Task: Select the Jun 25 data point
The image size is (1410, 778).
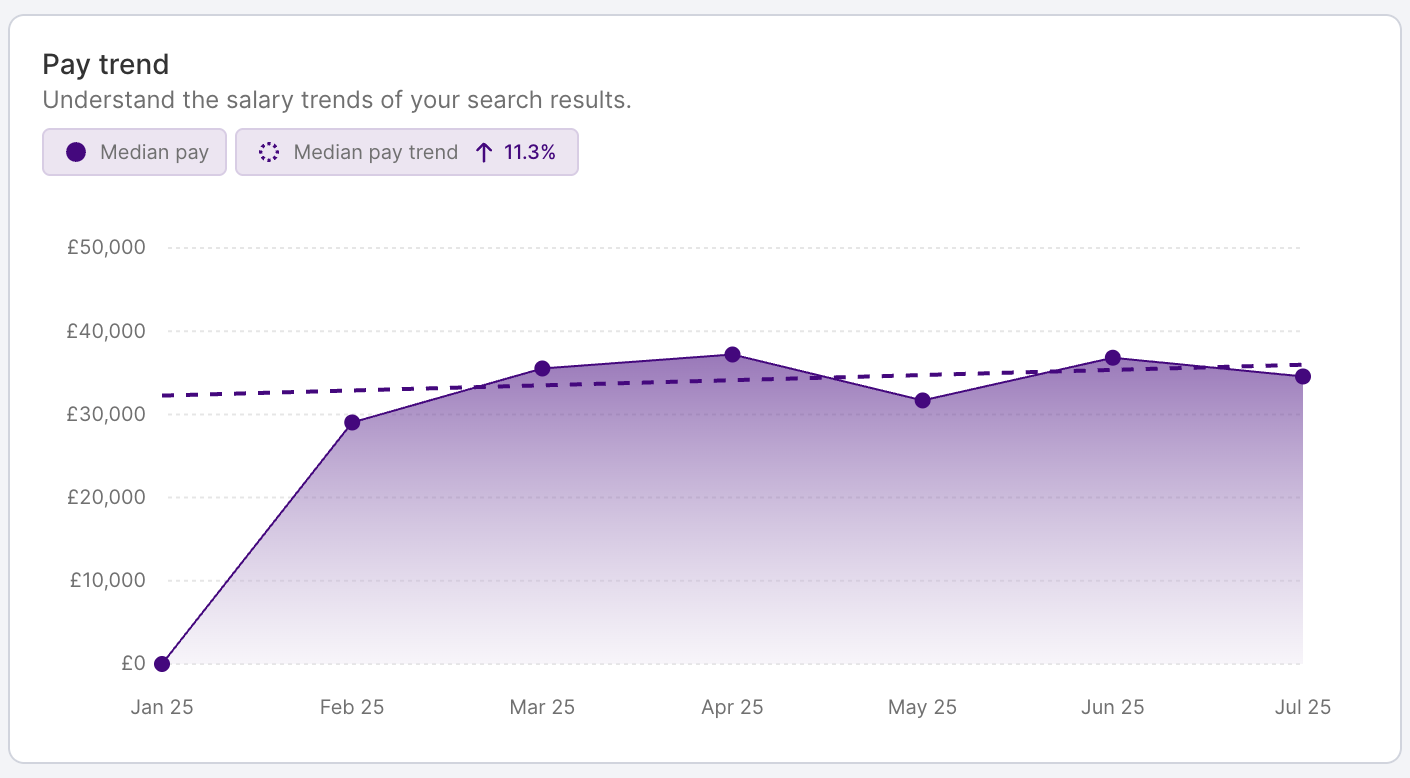Action: click(1112, 358)
